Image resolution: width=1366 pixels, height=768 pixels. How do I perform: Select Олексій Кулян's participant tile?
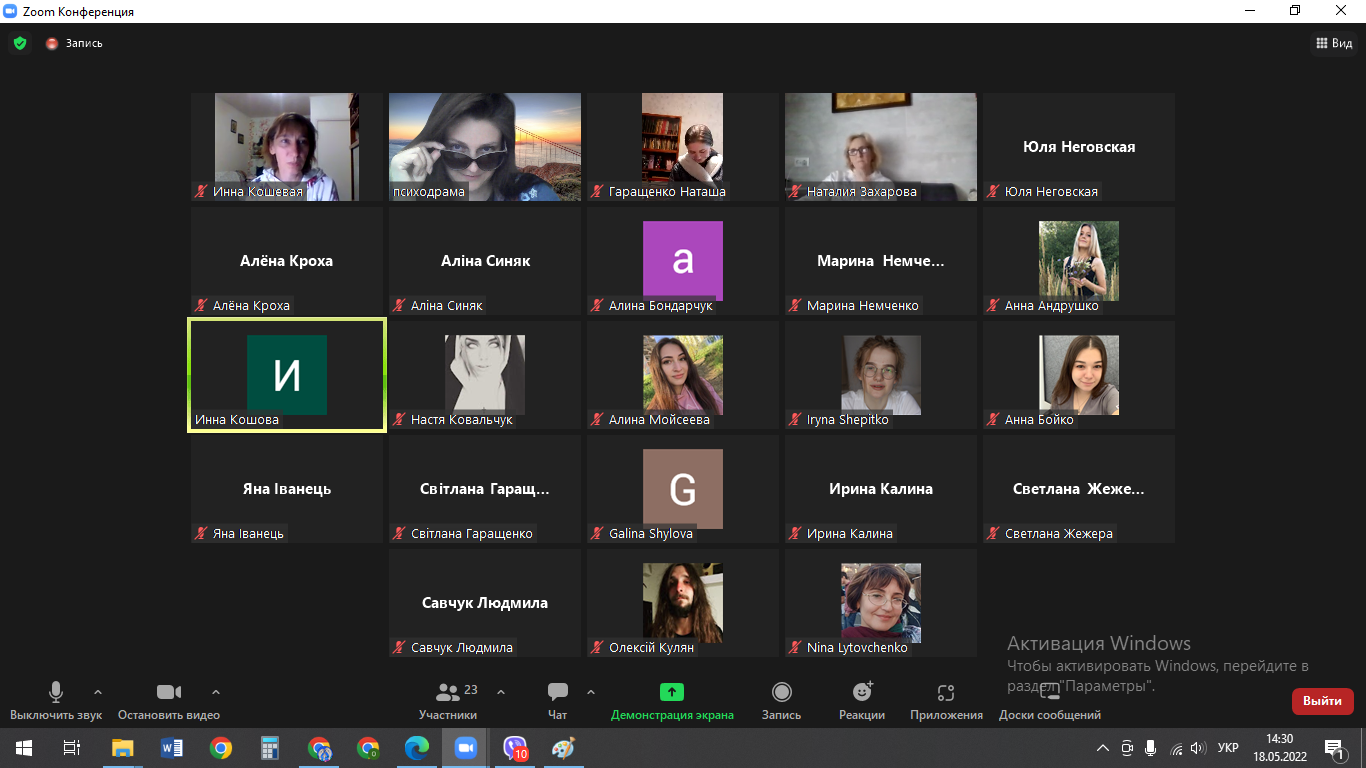(682, 602)
